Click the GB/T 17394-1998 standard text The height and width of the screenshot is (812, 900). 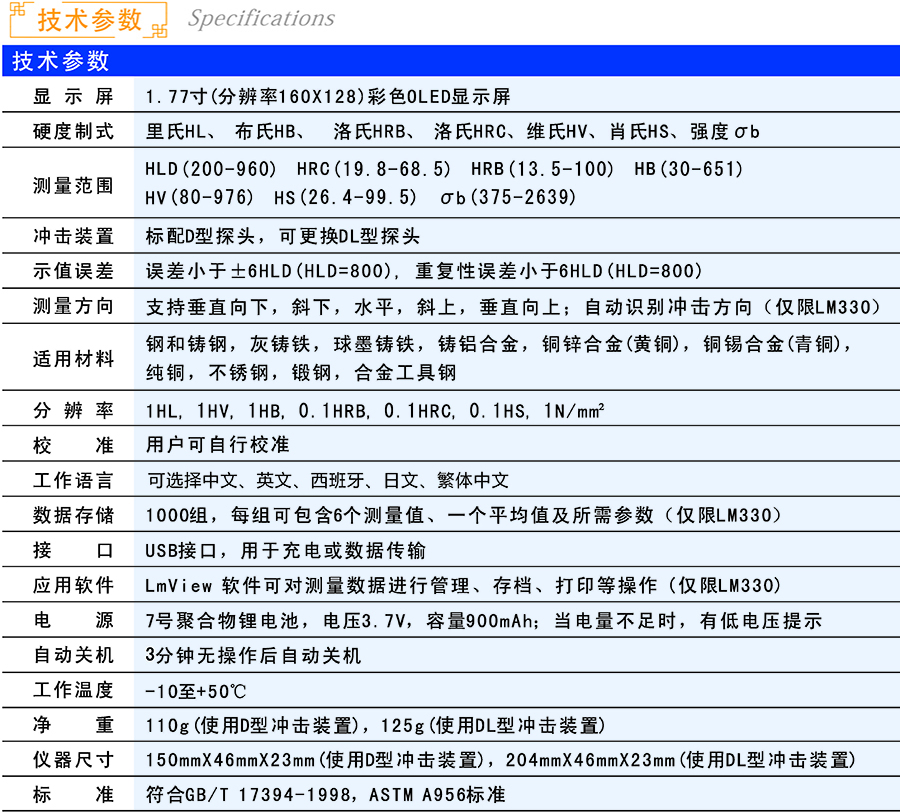point(325,795)
